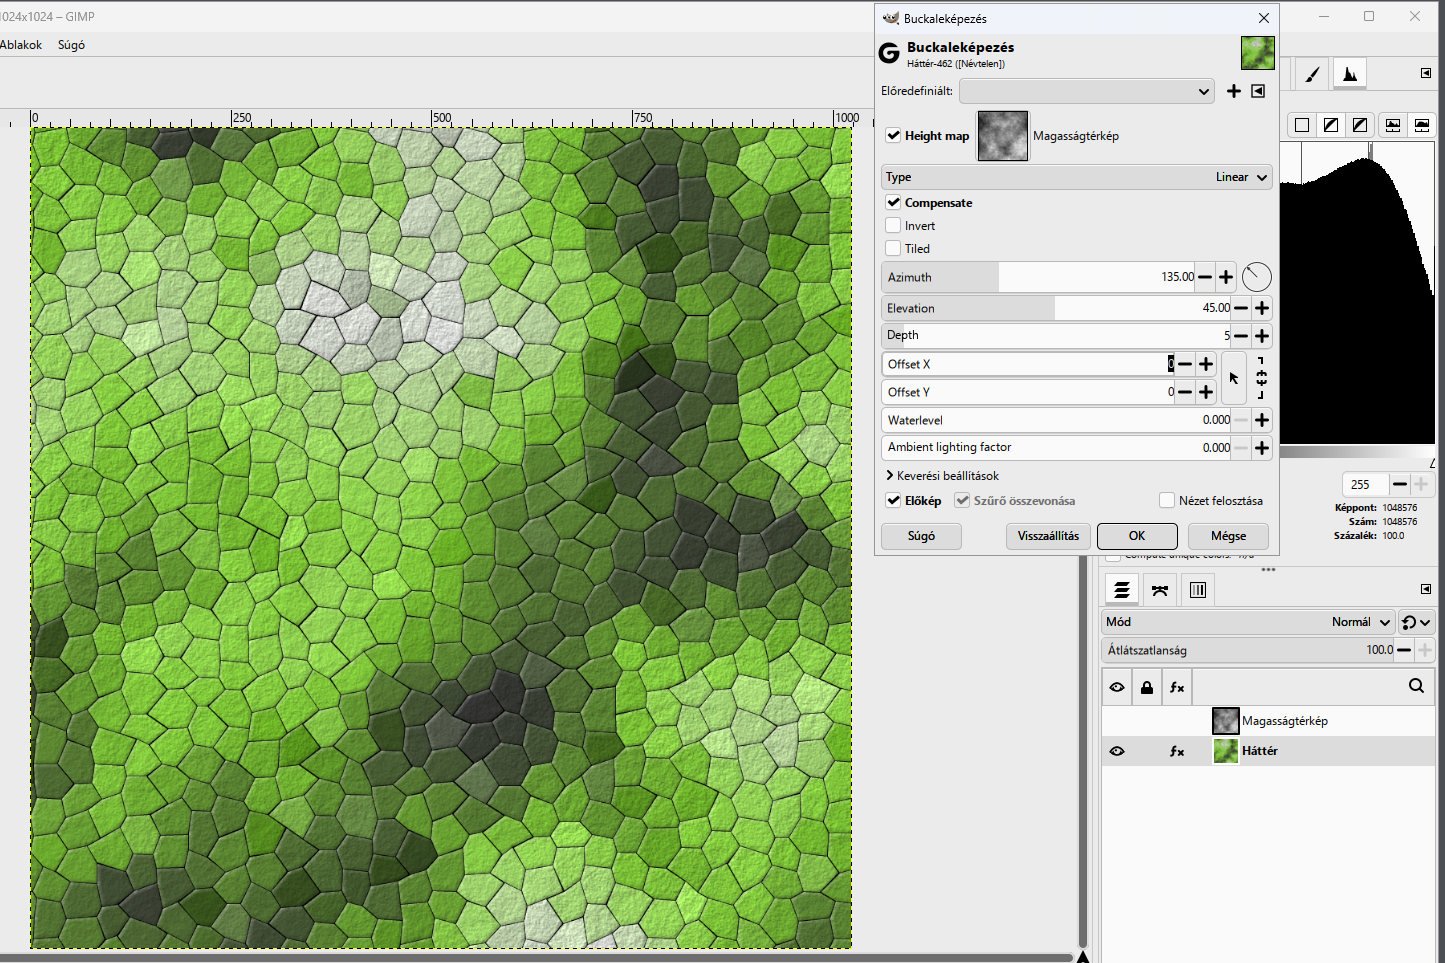Click the Átlátszatlanság opacity slider
This screenshot has width=1445, height=963.
point(1248,650)
